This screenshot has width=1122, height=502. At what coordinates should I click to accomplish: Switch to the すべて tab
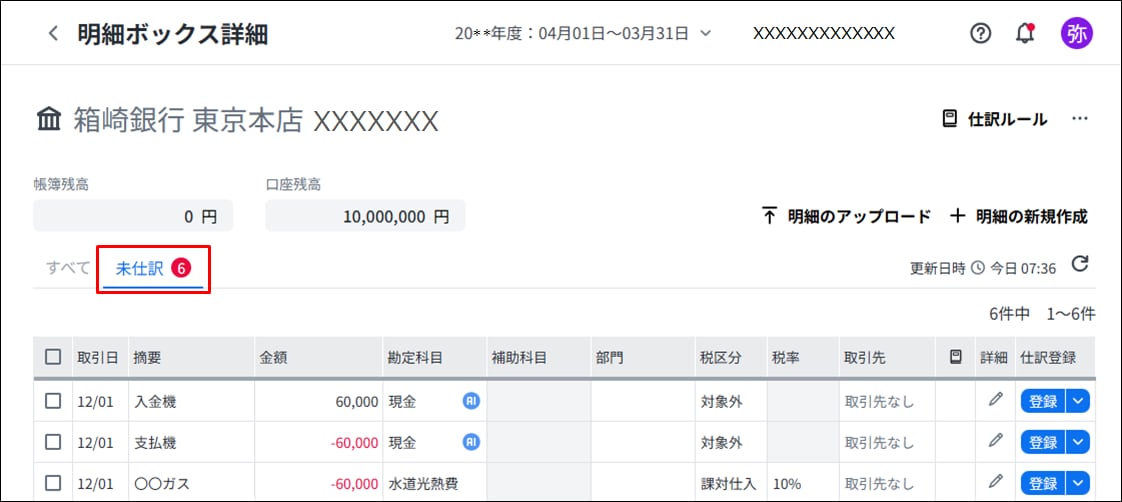click(68, 268)
